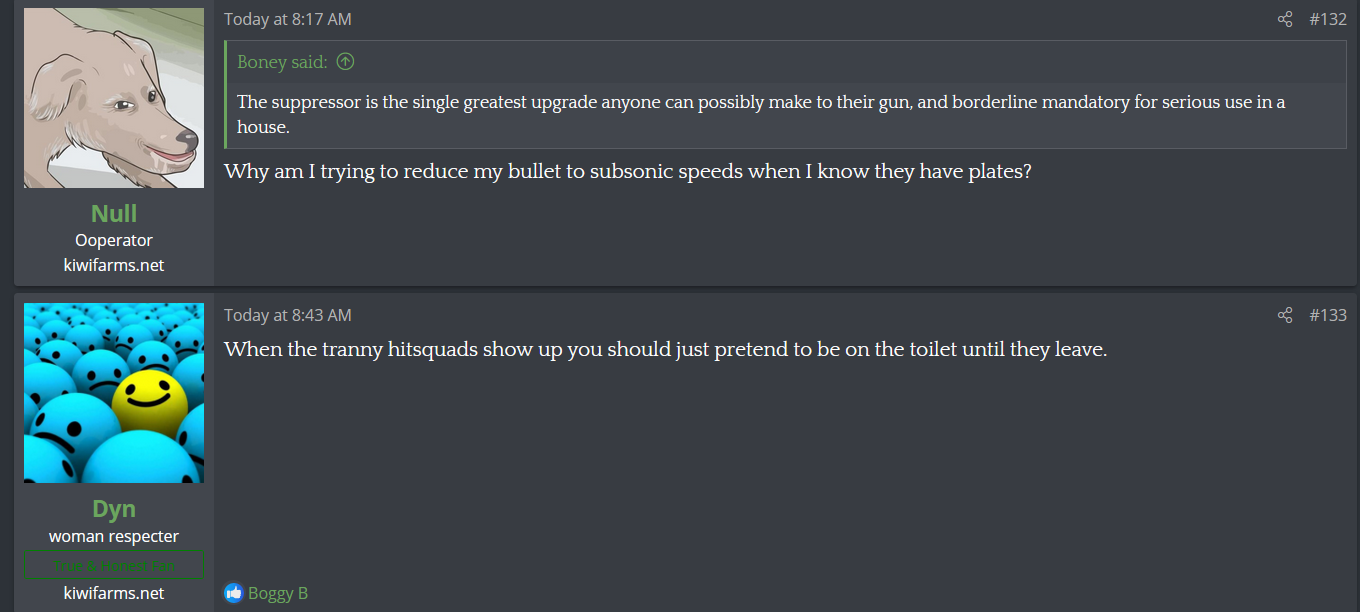The image size is (1360, 612).
Task: View Boggy B who liked the post
Action: [278, 593]
